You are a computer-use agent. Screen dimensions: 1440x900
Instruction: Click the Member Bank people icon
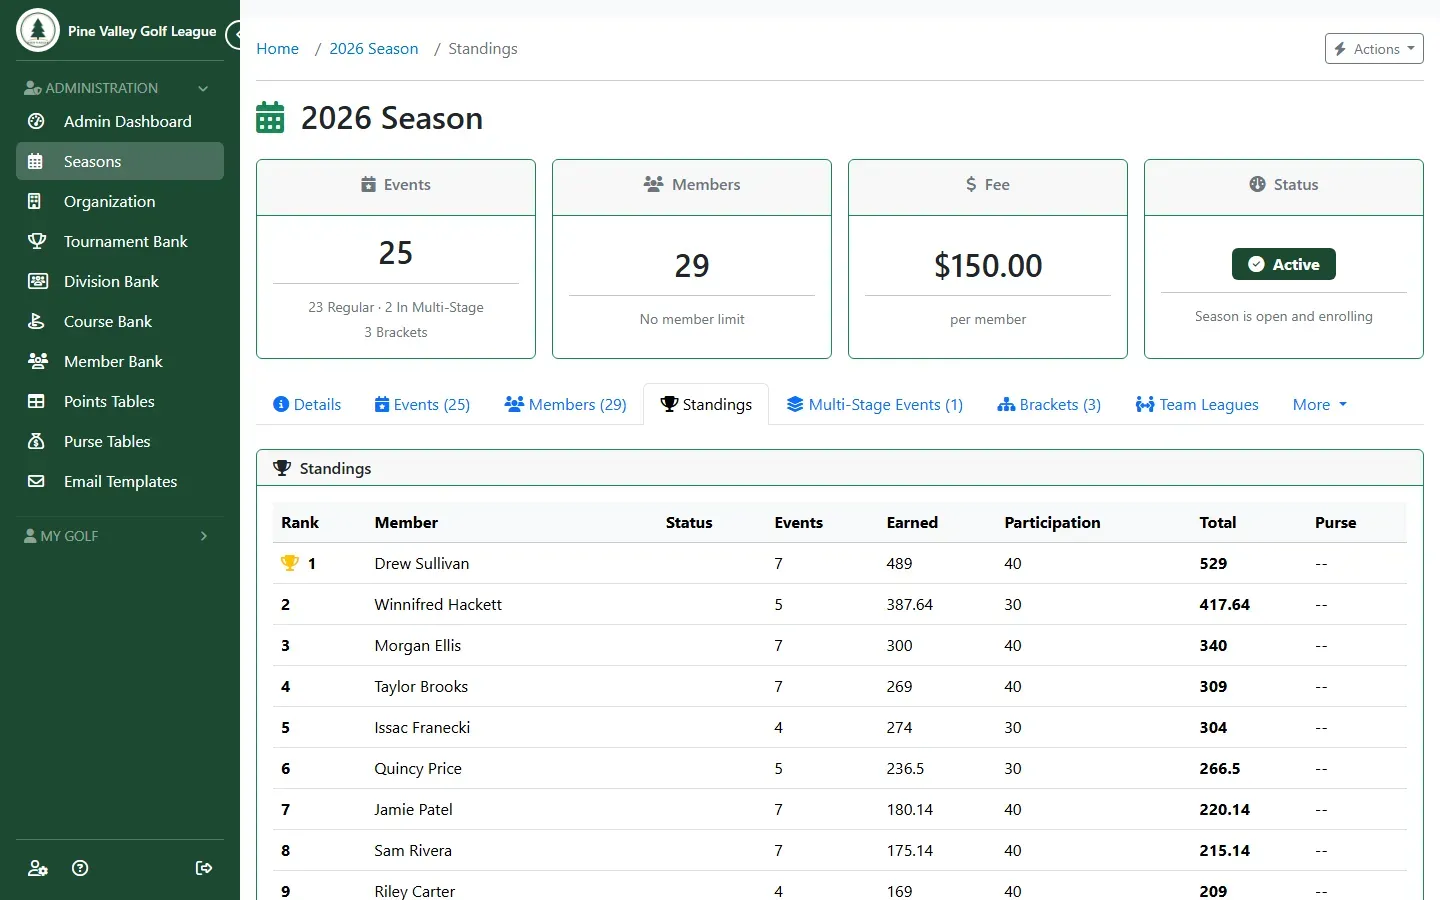point(38,361)
